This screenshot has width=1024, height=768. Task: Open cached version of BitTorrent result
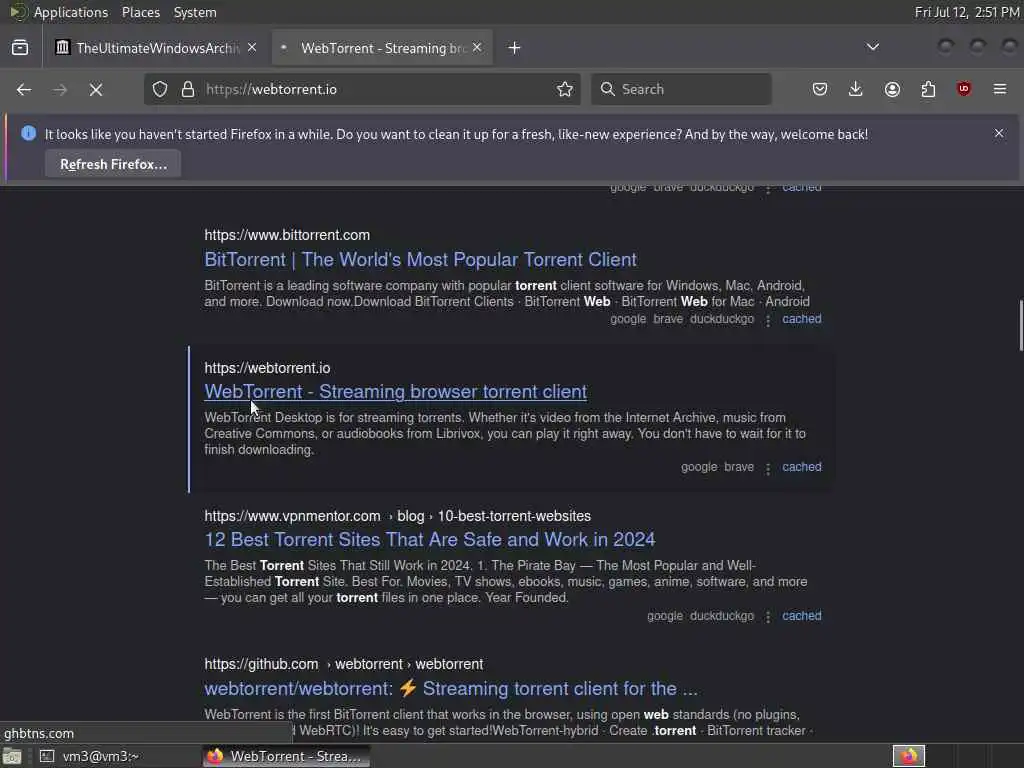pyautogui.click(x=802, y=319)
